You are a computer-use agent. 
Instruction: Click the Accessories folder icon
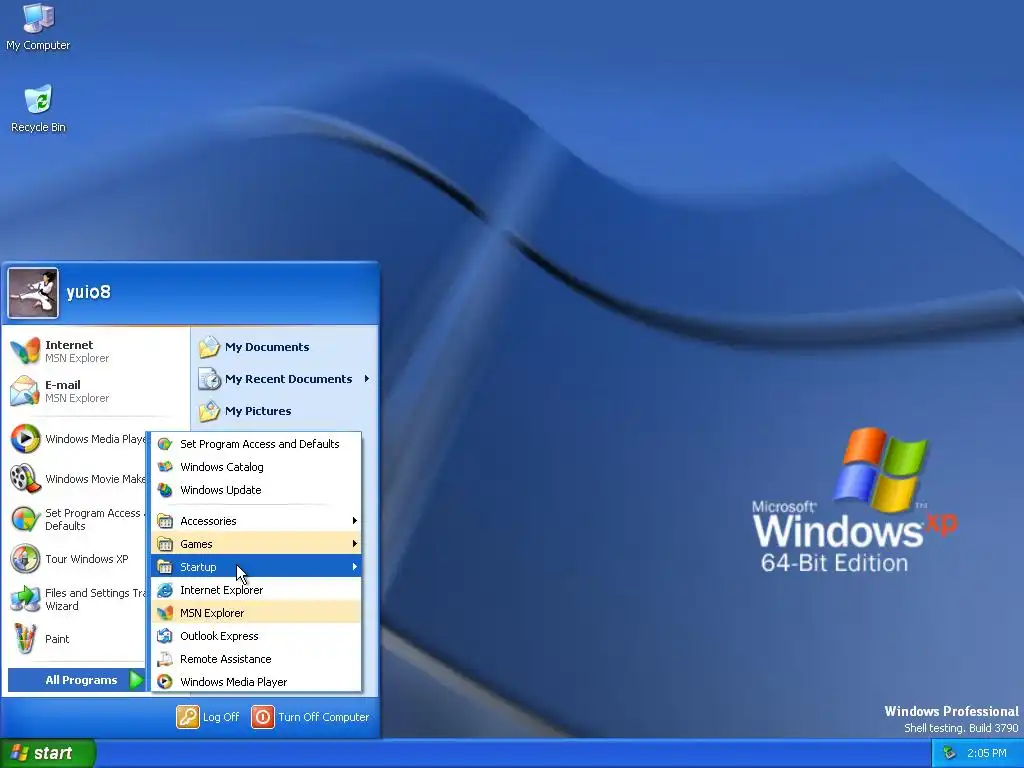click(165, 520)
